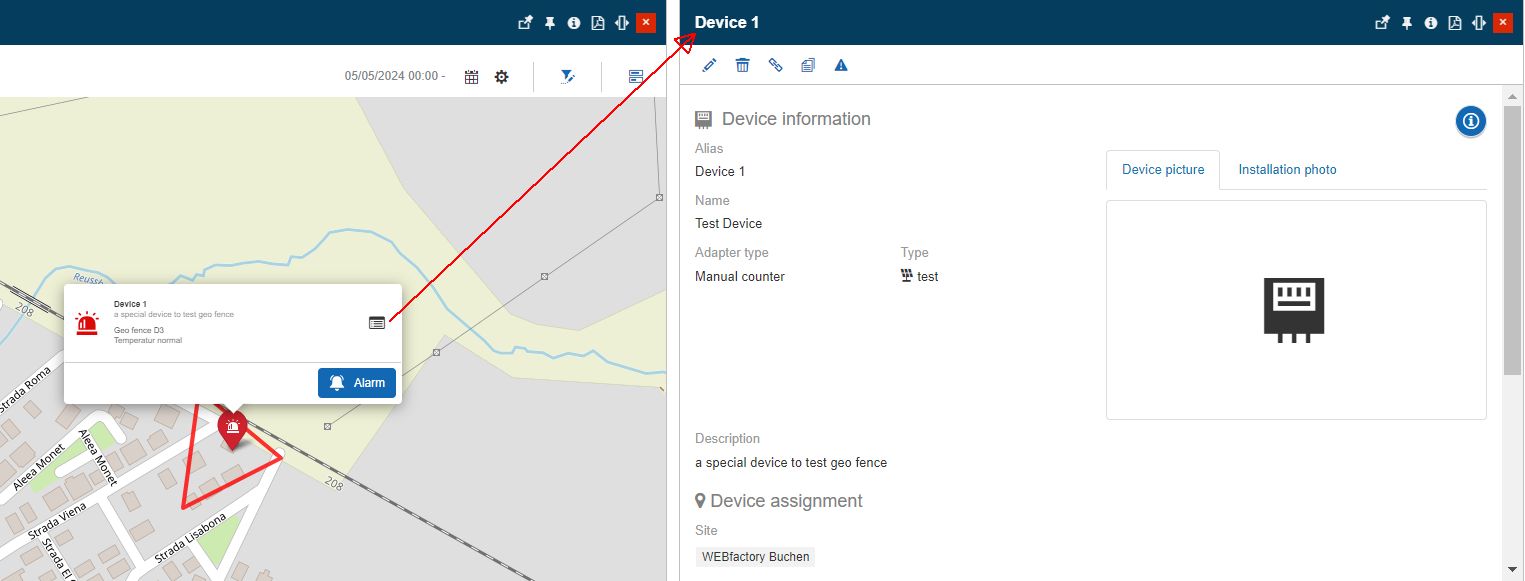This screenshot has height=581, width=1525.
Task: Open the link assignment icon for Device 1
Action: click(776, 64)
